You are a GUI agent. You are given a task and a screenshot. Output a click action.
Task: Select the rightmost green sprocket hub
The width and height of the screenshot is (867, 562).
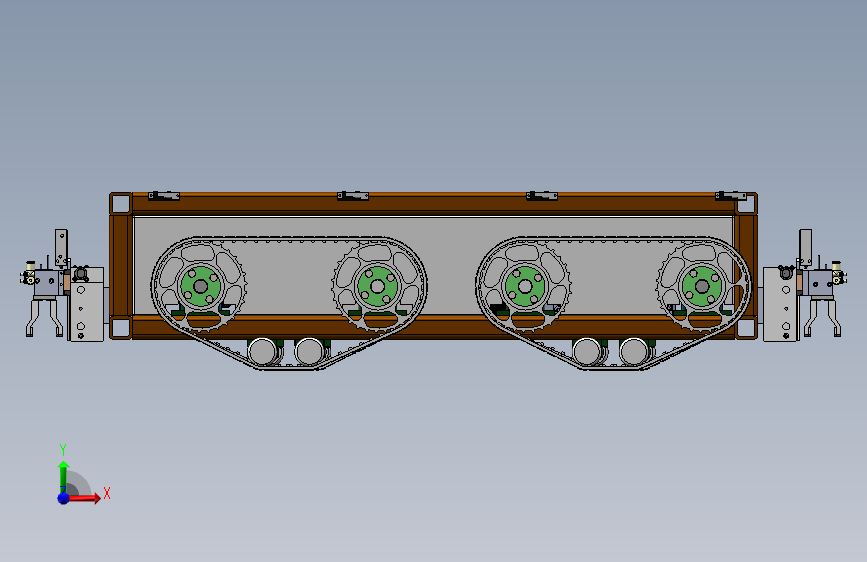(702, 286)
